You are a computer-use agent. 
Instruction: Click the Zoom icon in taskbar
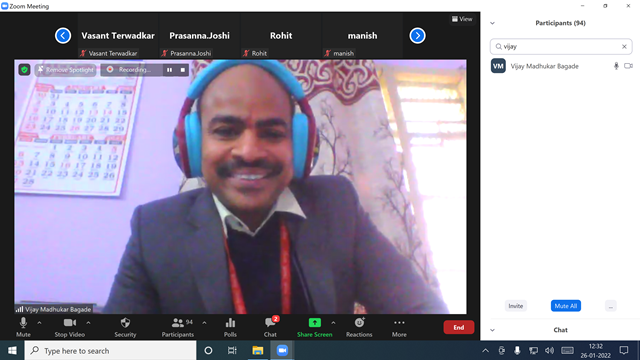(282, 351)
